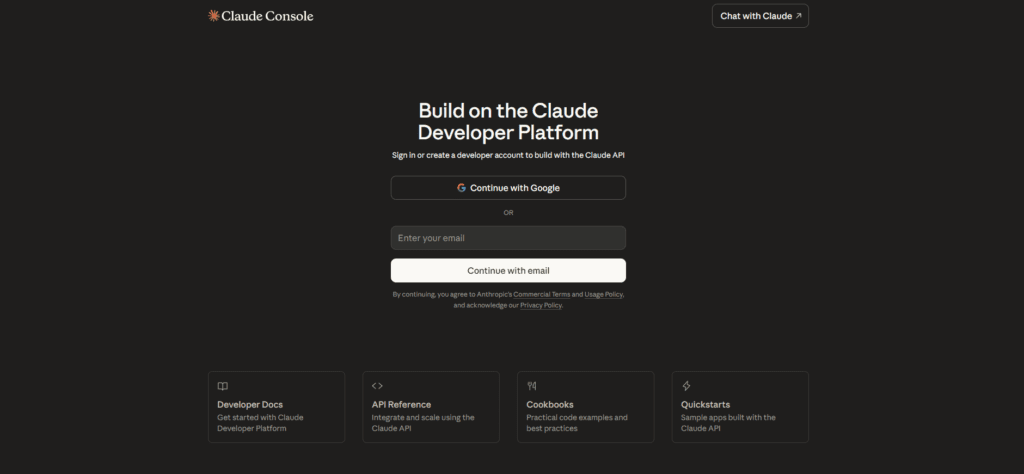Submit with Continue with email button
The width and height of the screenshot is (1024, 474).
click(508, 270)
